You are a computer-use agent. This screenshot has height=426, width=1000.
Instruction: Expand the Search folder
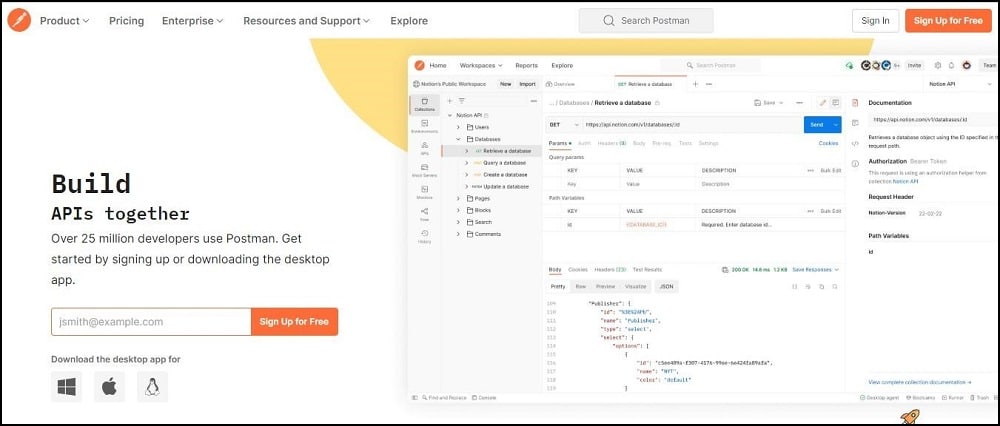tap(458, 222)
